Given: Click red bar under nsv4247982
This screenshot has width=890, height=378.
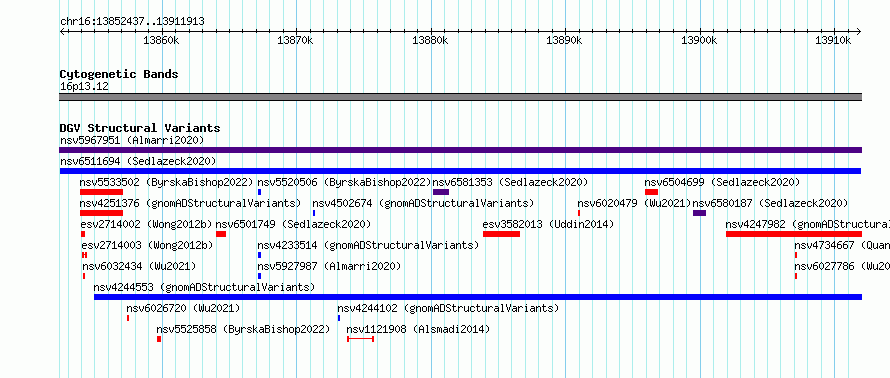Looking at the screenshot, I should tap(794, 234).
